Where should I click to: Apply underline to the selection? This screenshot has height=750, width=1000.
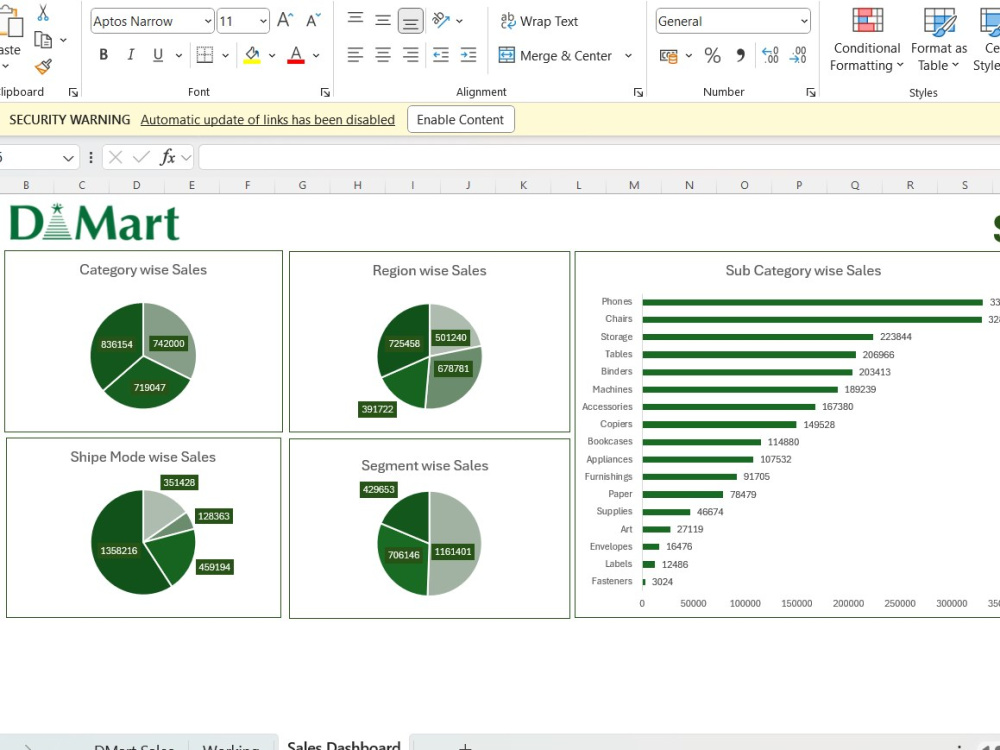156,55
